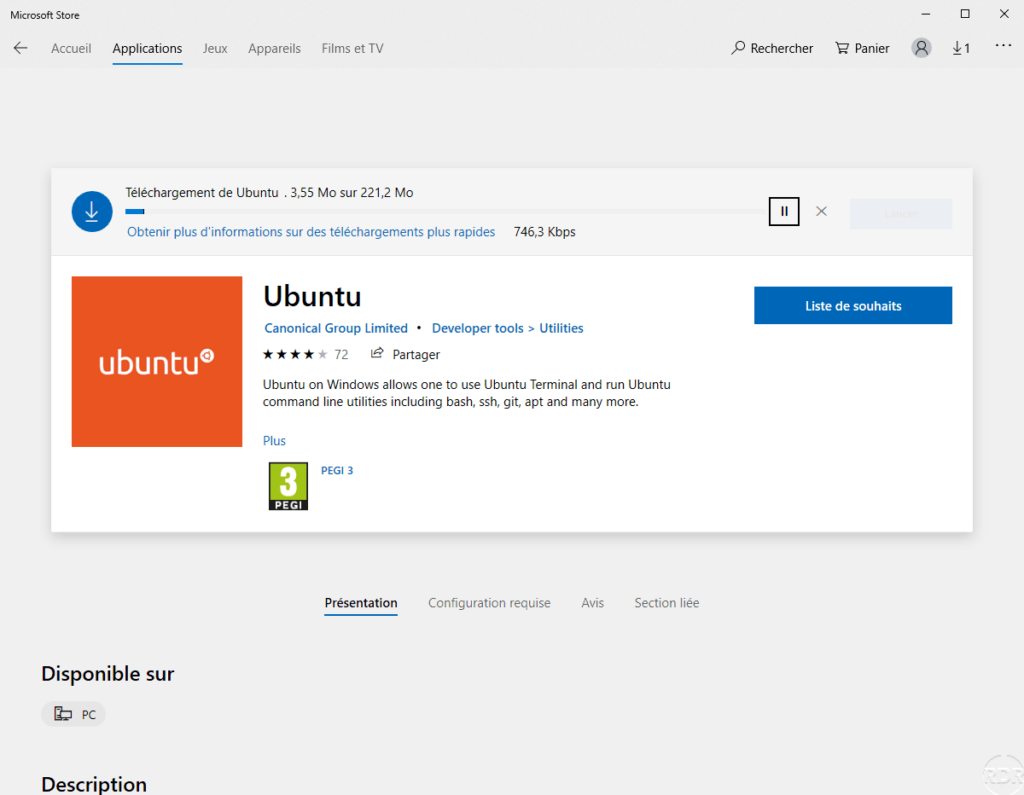Expand description with Plus link
This screenshot has height=795, width=1024.
[274, 441]
